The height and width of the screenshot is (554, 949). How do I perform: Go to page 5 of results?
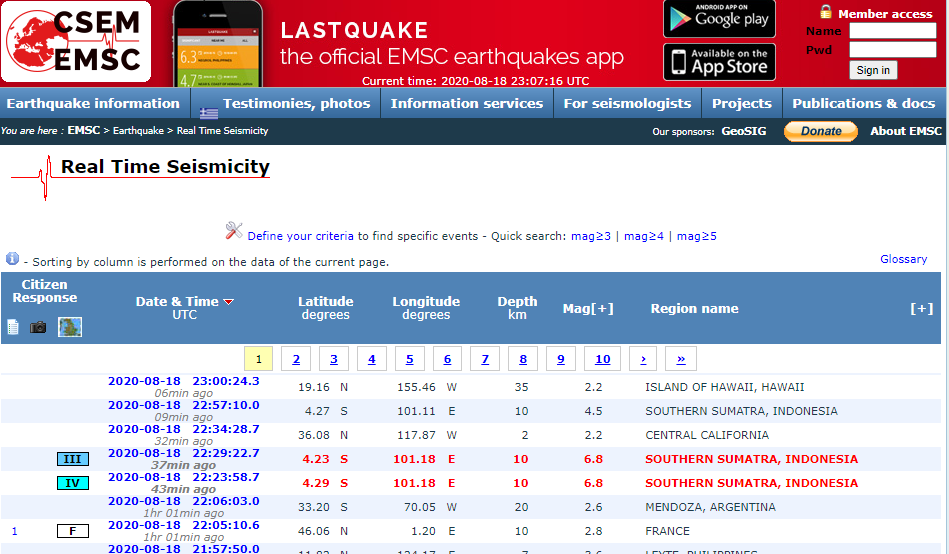pos(409,359)
